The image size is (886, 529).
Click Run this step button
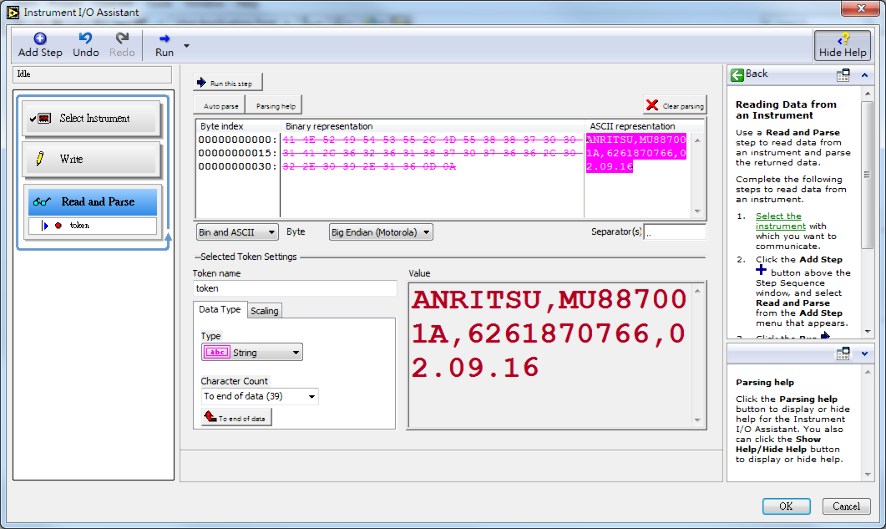pyautogui.click(x=228, y=83)
